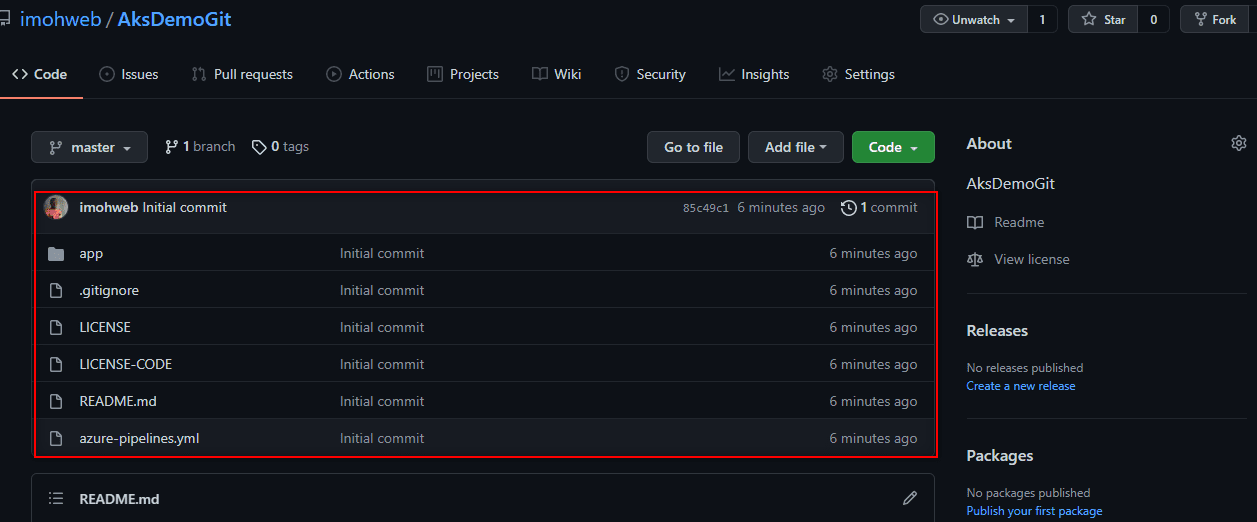Click the Packages heading
The height and width of the screenshot is (522, 1257).
click(1000, 455)
